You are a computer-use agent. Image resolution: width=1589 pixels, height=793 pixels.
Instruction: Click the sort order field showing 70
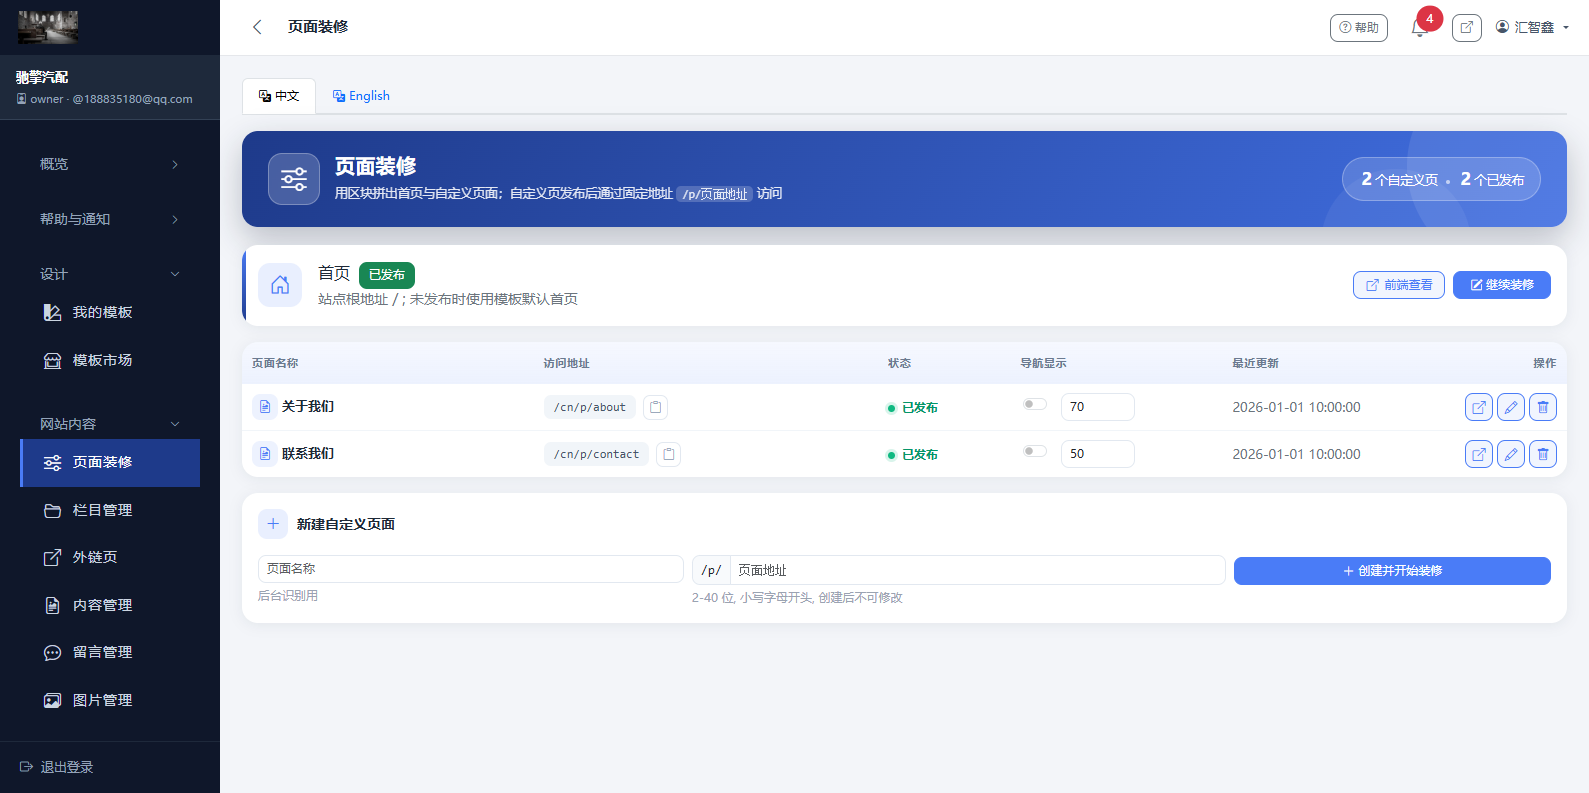[x=1098, y=407]
